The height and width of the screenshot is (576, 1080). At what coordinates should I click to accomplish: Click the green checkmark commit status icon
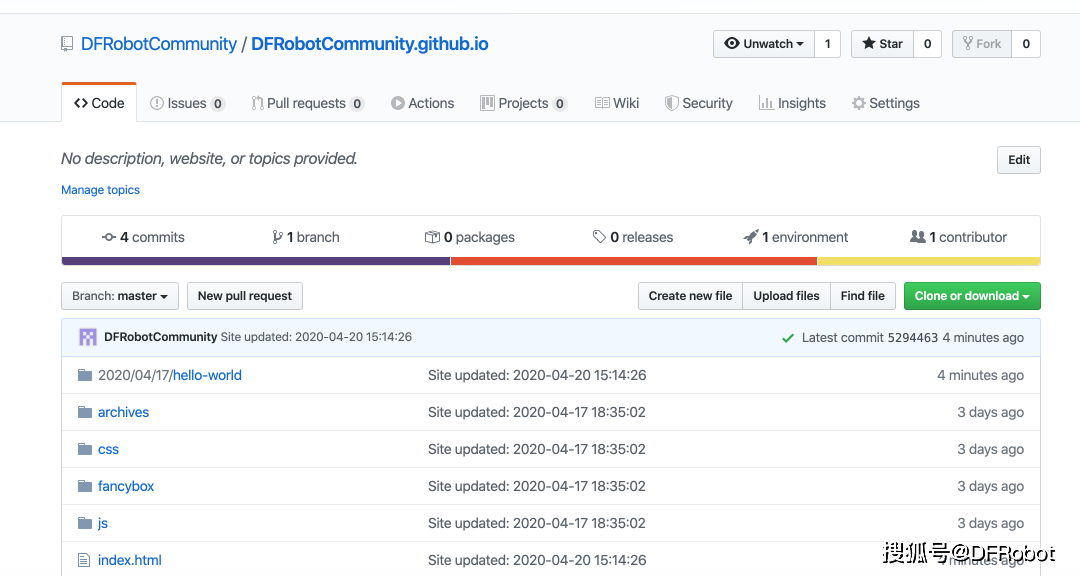788,338
